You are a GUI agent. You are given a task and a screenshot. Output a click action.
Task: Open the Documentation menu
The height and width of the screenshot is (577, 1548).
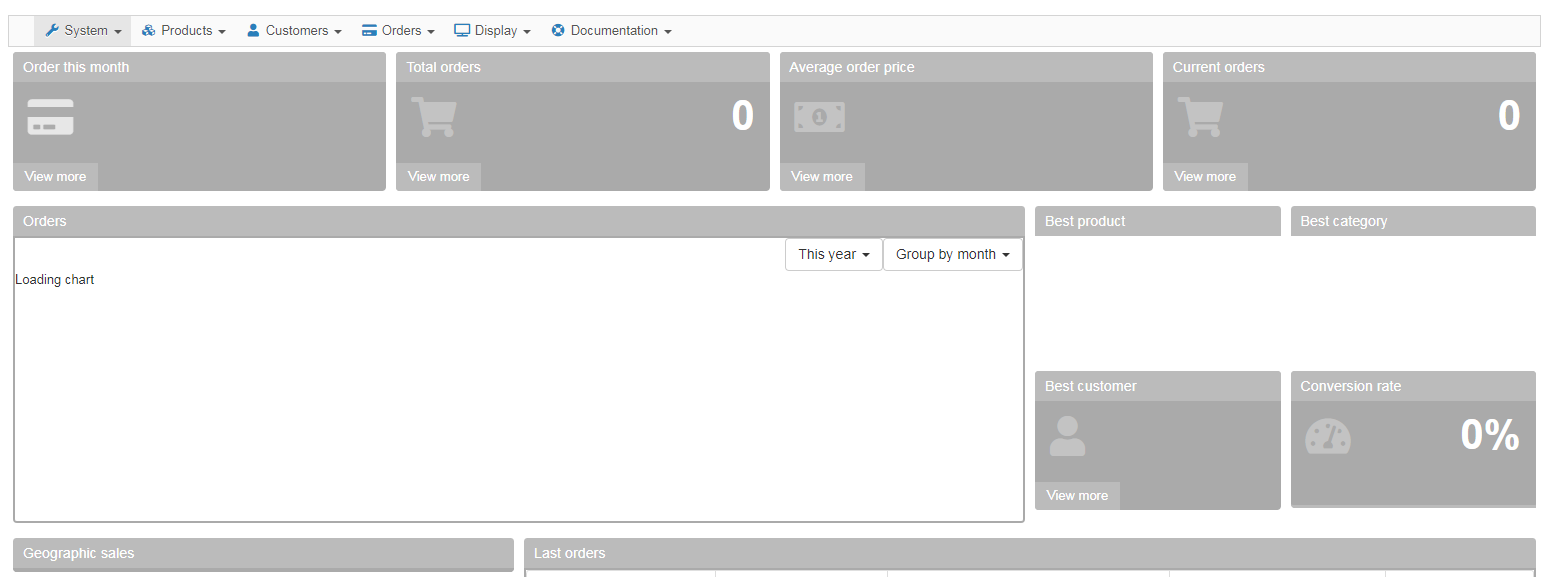(611, 31)
